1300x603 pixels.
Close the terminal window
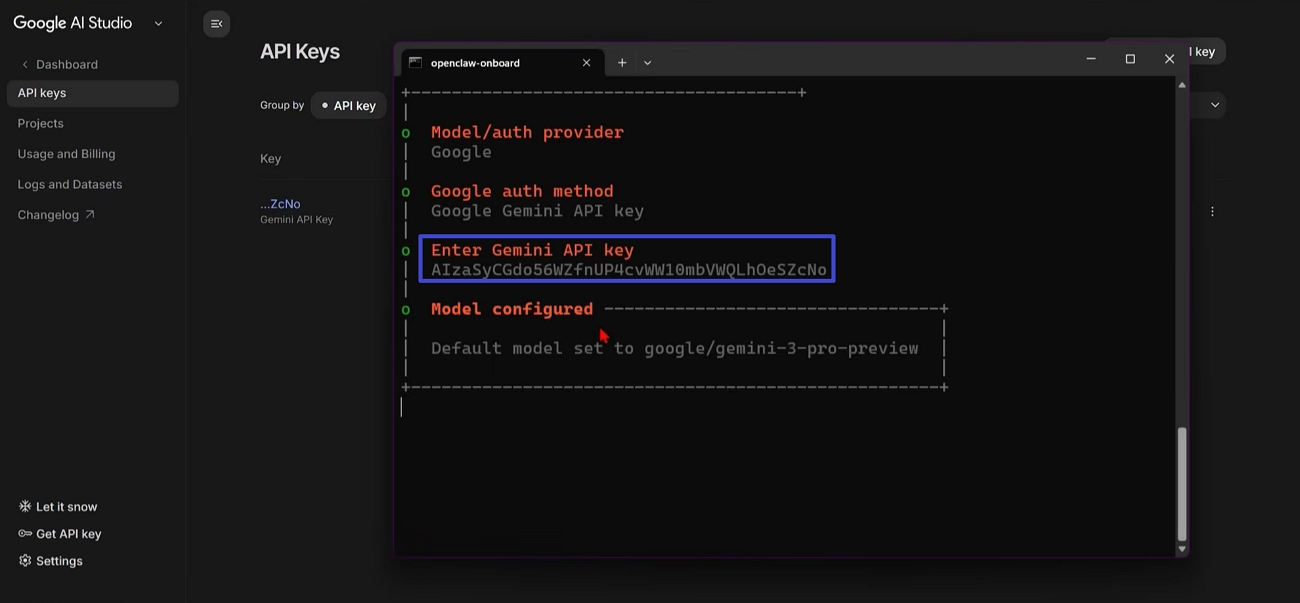(1169, 59)
